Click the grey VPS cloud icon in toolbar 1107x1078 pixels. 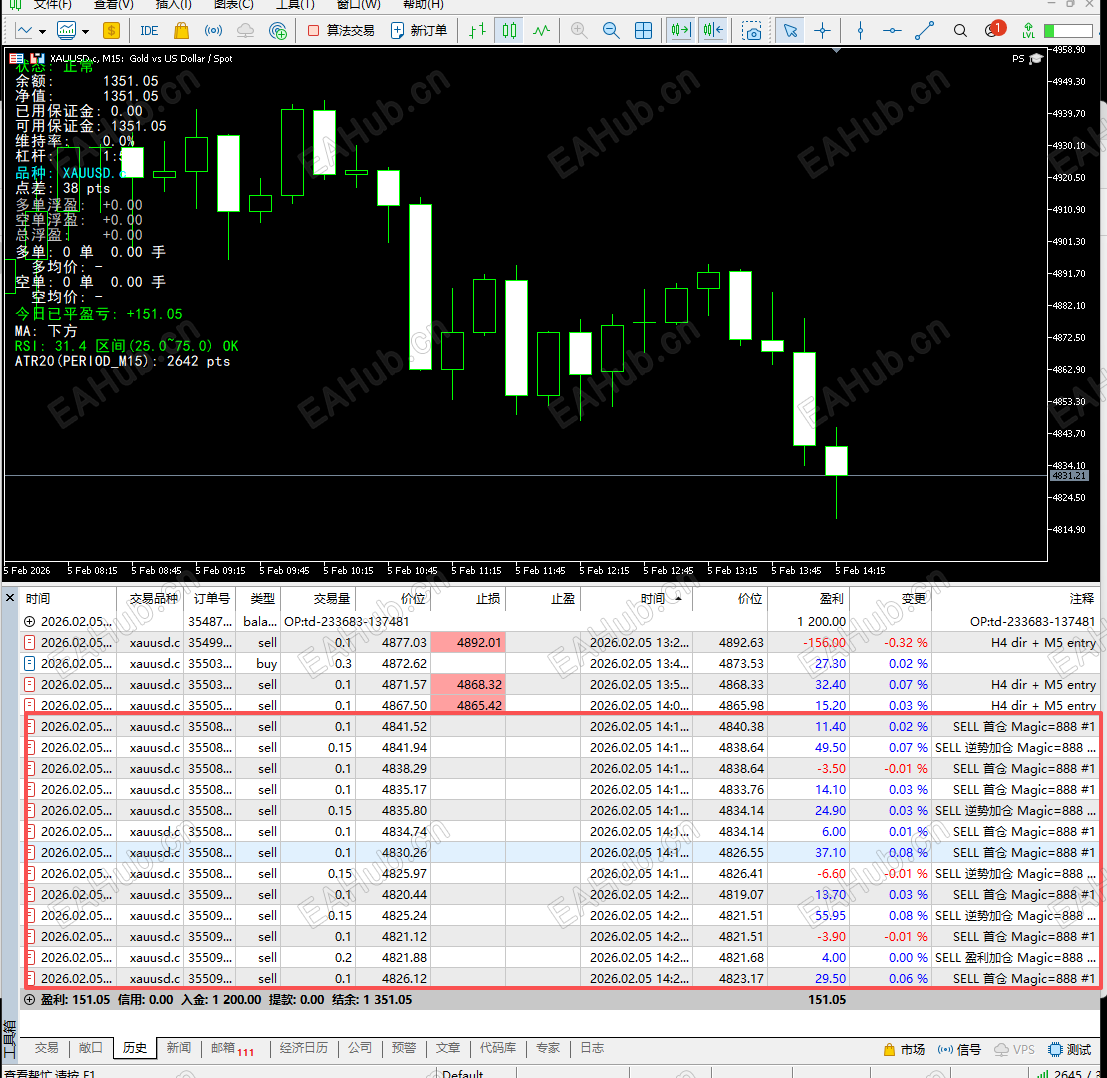tap(245, 30)
